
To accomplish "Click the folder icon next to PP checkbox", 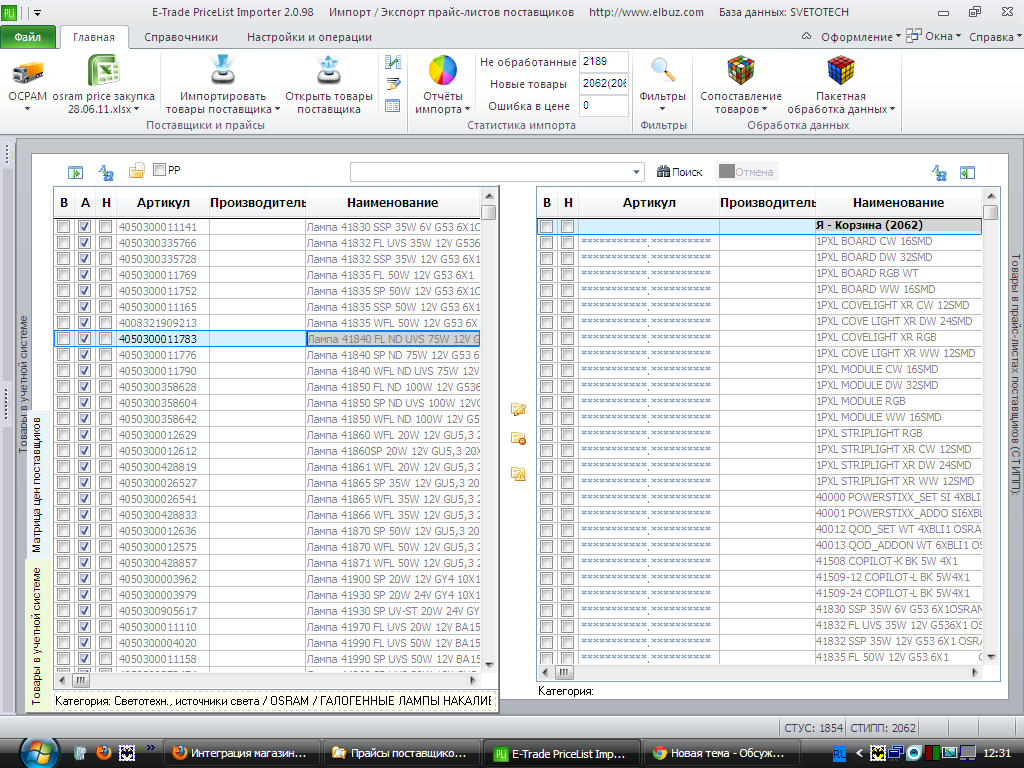I will (136, 171).
